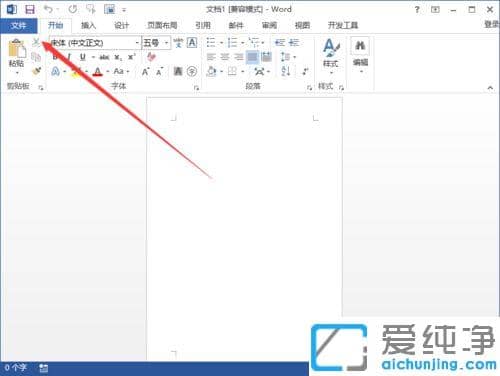Toggle strikethrough abc formatting
The image size is (500, 376).
click(x=104, y=57)
